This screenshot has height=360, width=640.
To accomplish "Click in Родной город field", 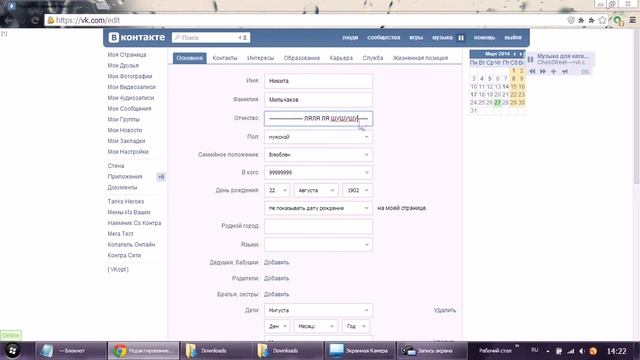I will 318,226.
